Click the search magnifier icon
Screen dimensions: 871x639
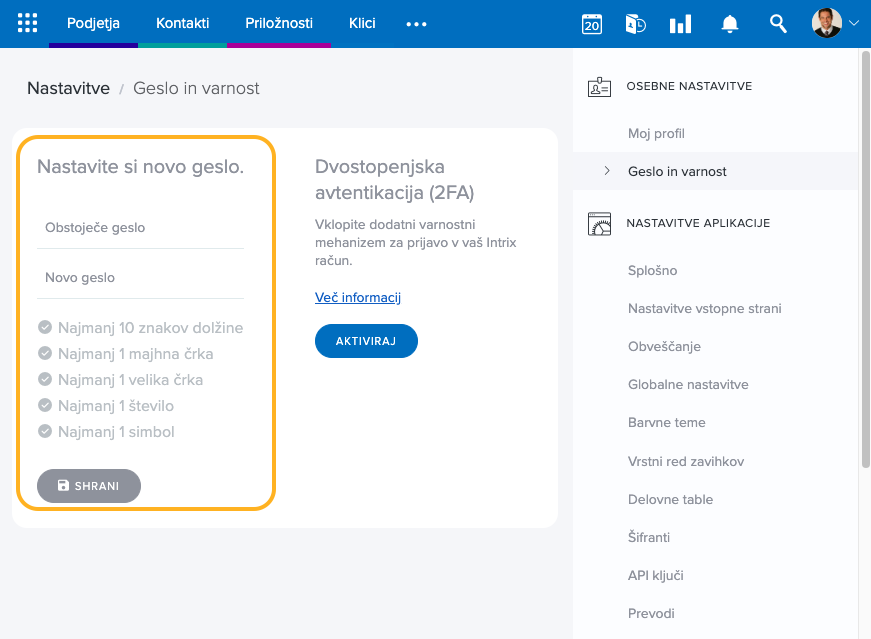point(778,24)
